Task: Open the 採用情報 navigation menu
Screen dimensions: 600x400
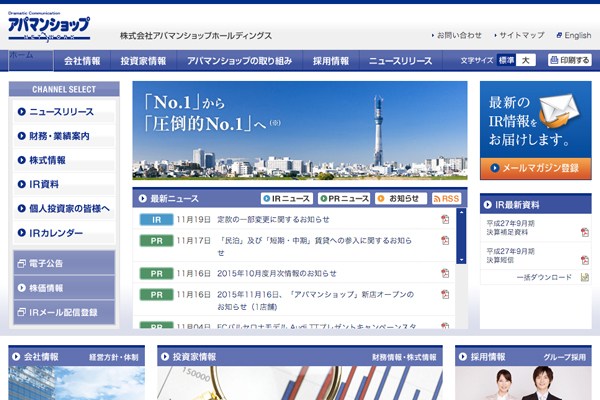Action: (331, 61)
